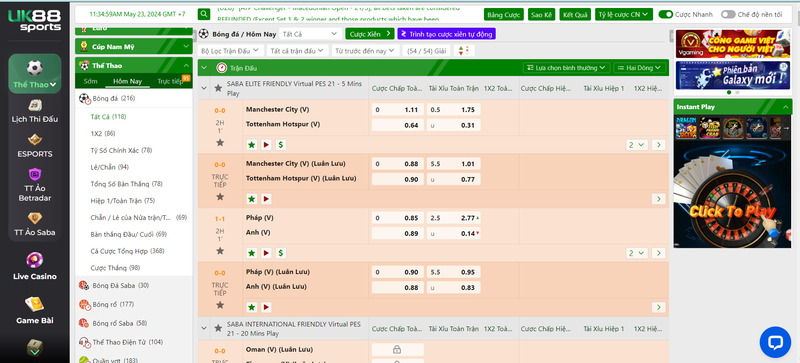Toggle the Chế độ nền tối switch
The image size is (800, 363).
[x=728, y=14]
